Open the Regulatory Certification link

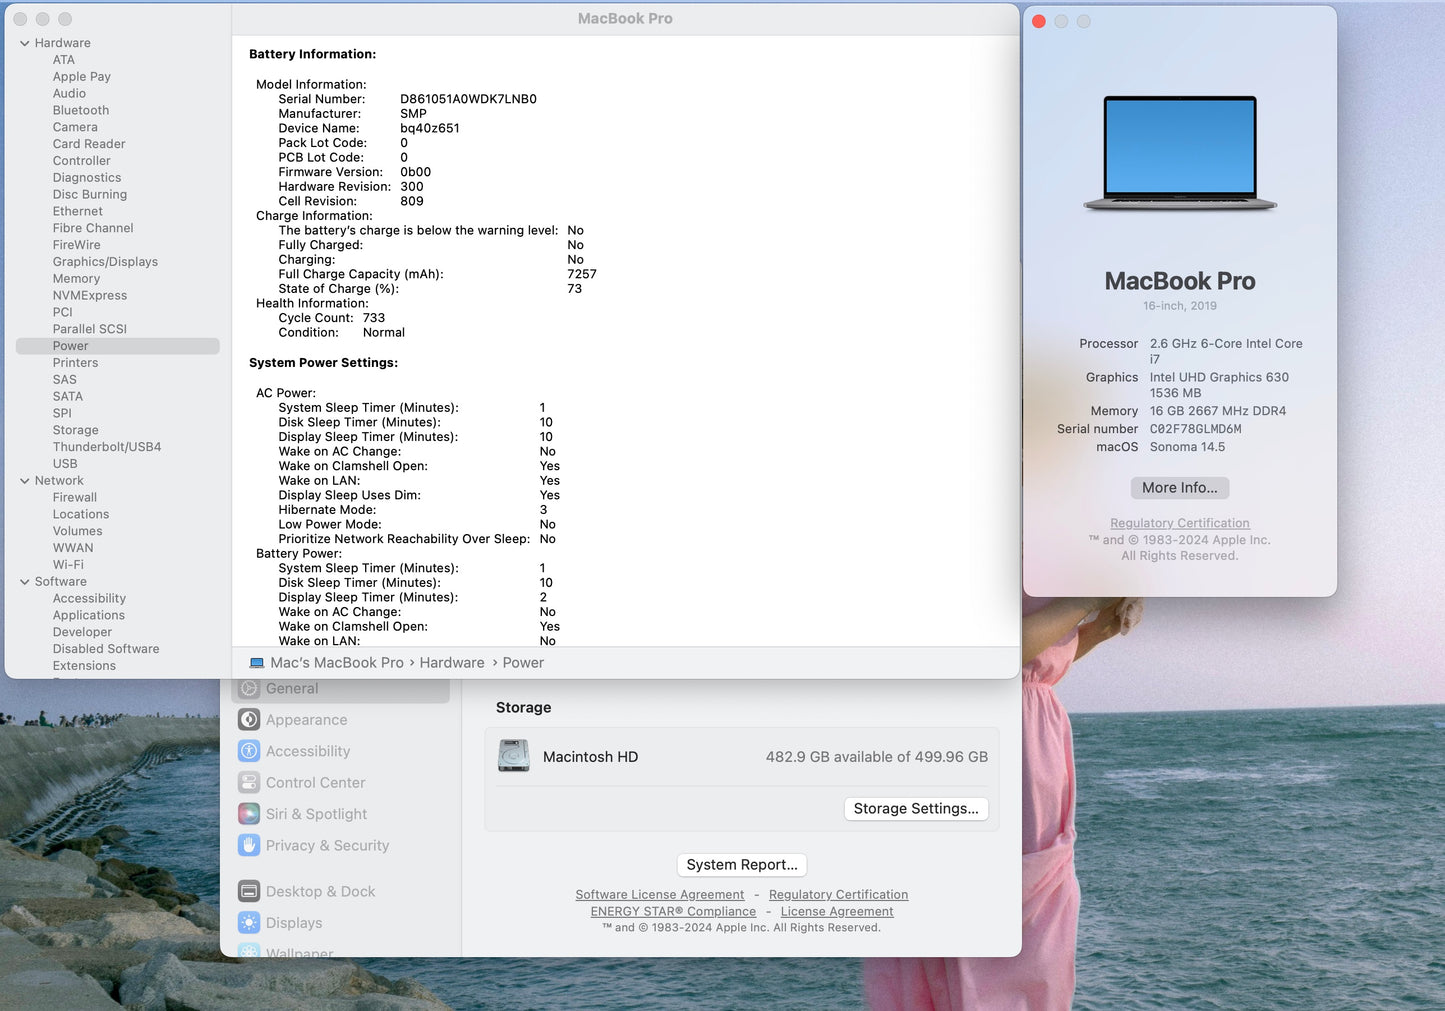pos(1180,522)
